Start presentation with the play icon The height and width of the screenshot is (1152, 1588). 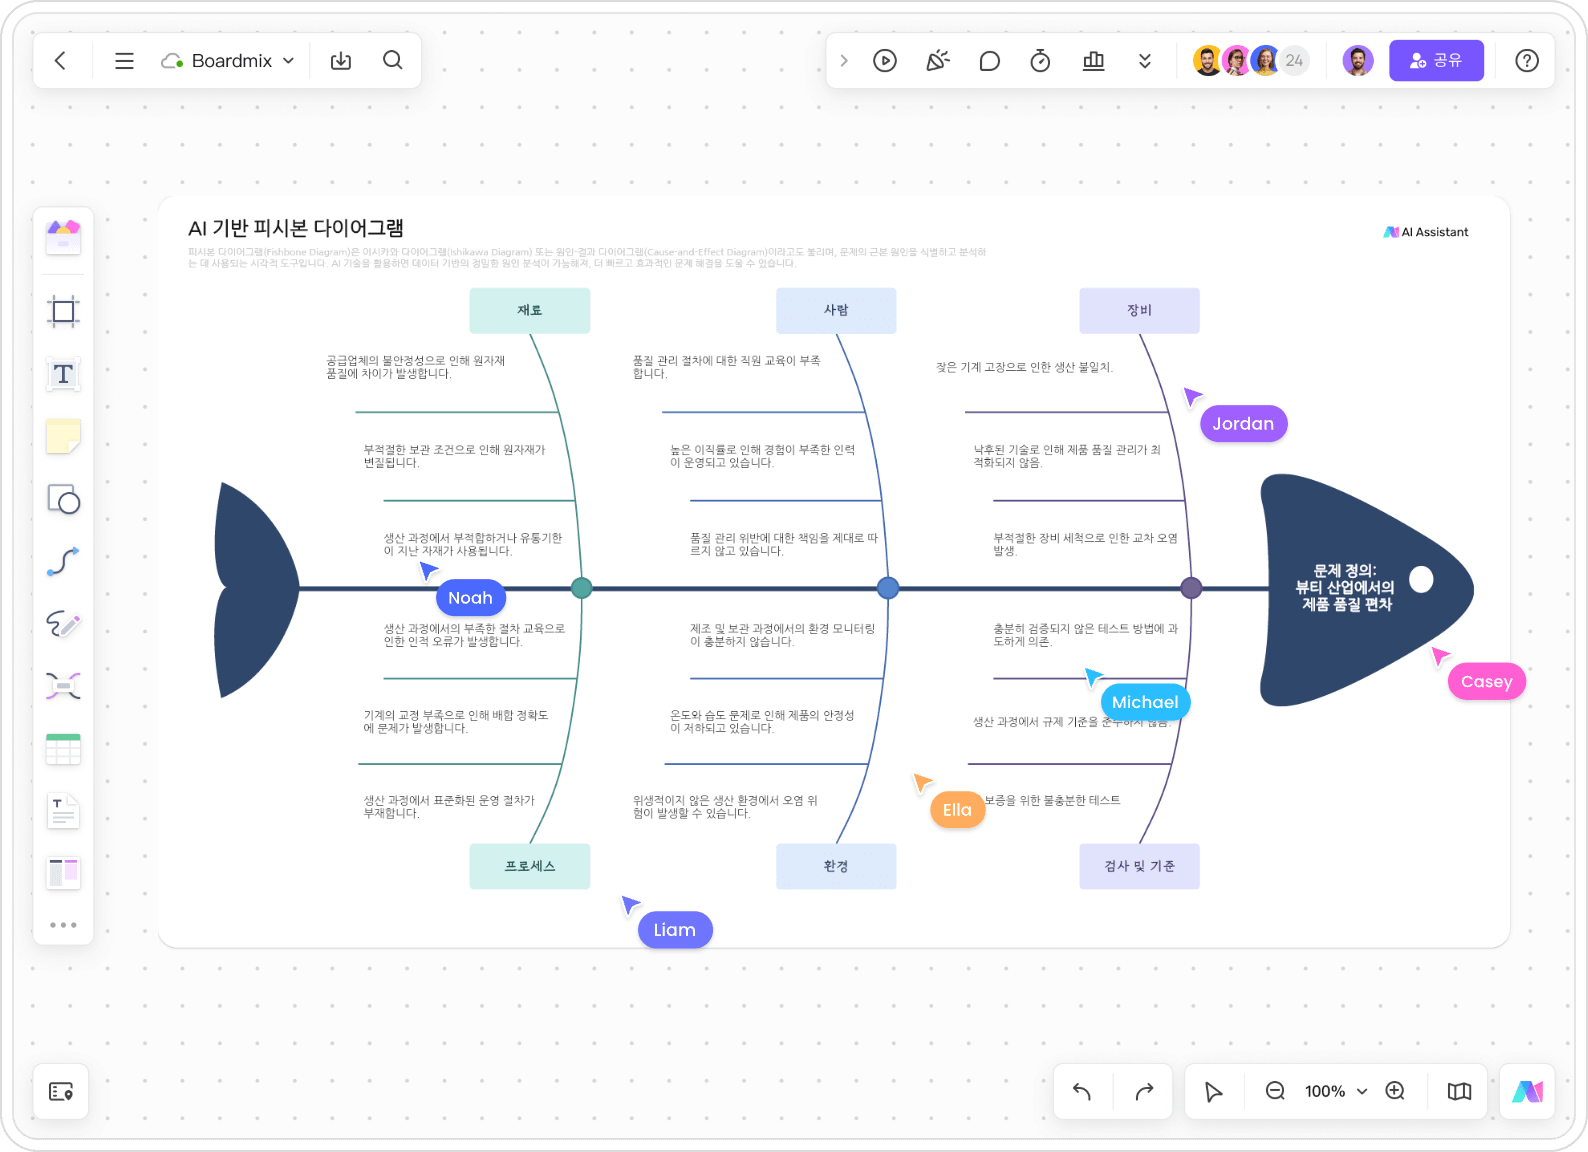point(885,61)
